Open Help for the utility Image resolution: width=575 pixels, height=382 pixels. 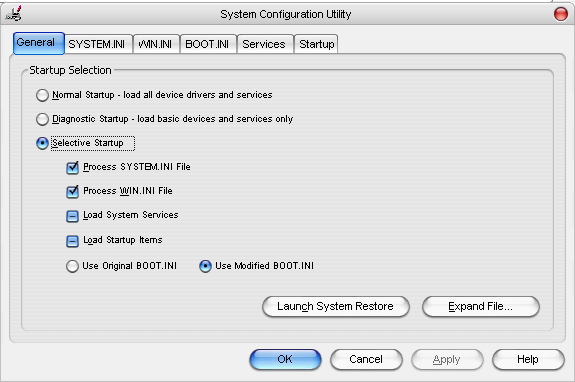click(x=528, y=359)
